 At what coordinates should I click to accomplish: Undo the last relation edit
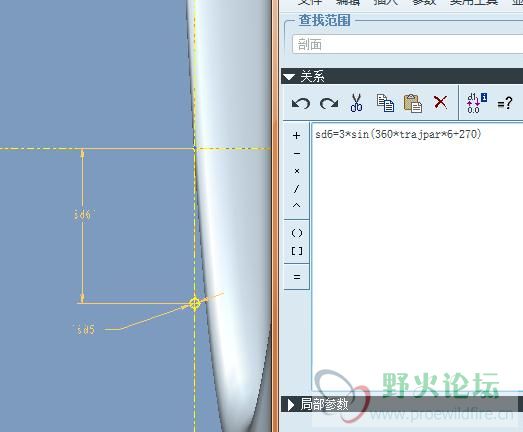[x=301, y=103]
